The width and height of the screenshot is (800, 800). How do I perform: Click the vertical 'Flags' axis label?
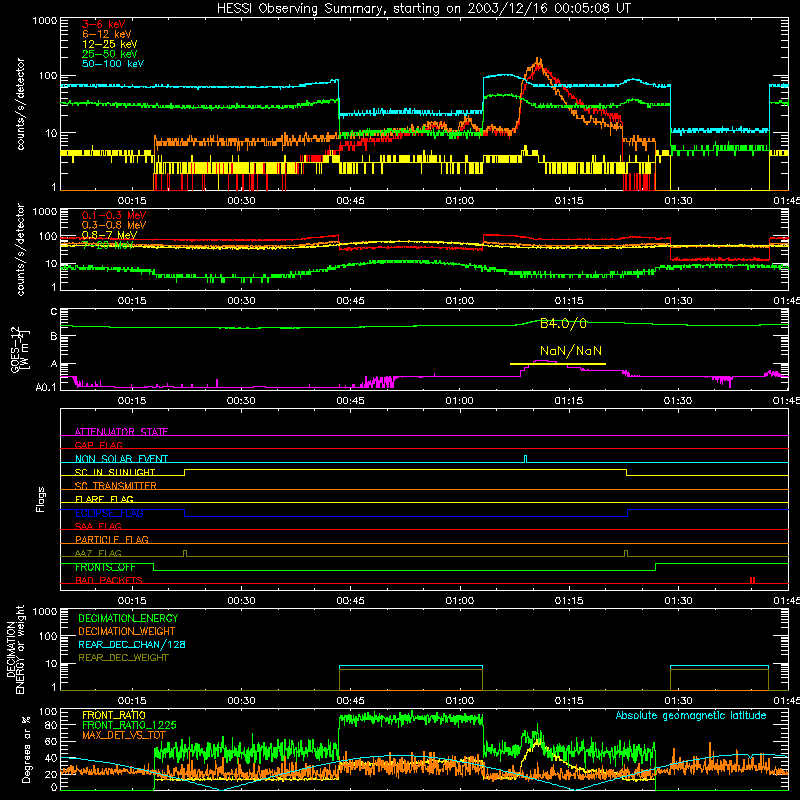pyautogui.click(x=40, y=499)
